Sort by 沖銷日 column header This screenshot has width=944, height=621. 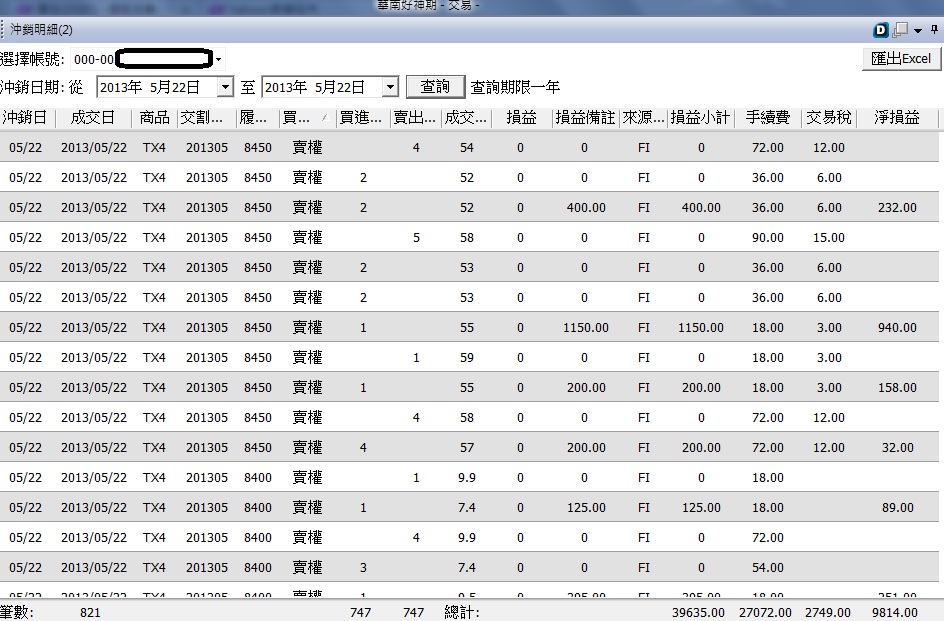point(27,117)
